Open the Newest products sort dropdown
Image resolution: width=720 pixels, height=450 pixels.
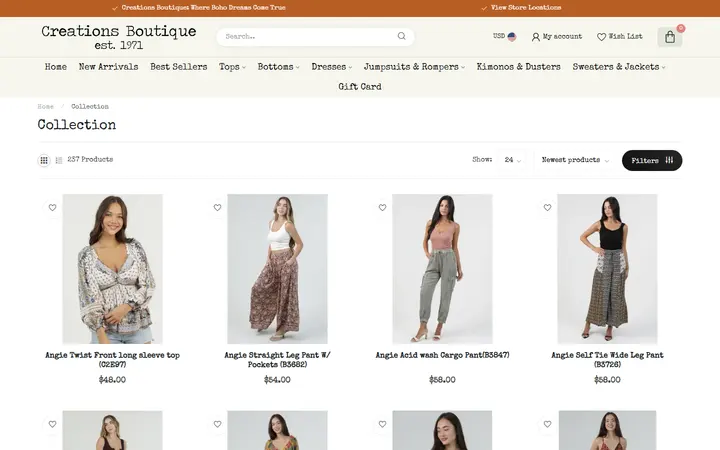(575, 160)
